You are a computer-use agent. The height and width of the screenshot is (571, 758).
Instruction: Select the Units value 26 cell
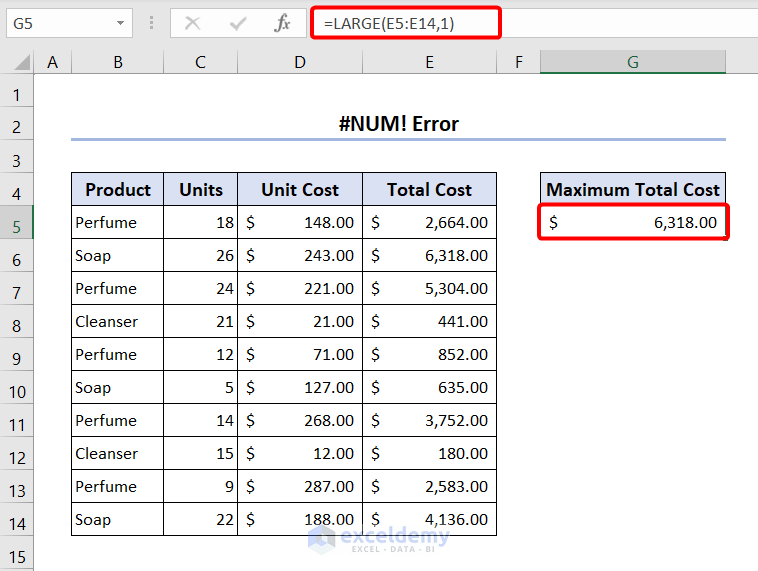tap(200, 256)
